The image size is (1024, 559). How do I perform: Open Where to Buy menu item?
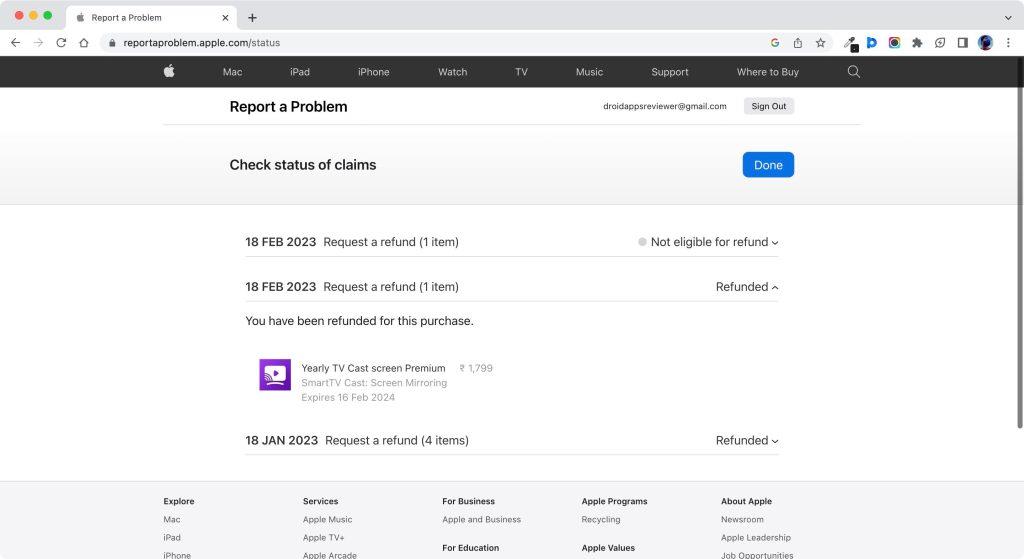[x=768, y=72]
